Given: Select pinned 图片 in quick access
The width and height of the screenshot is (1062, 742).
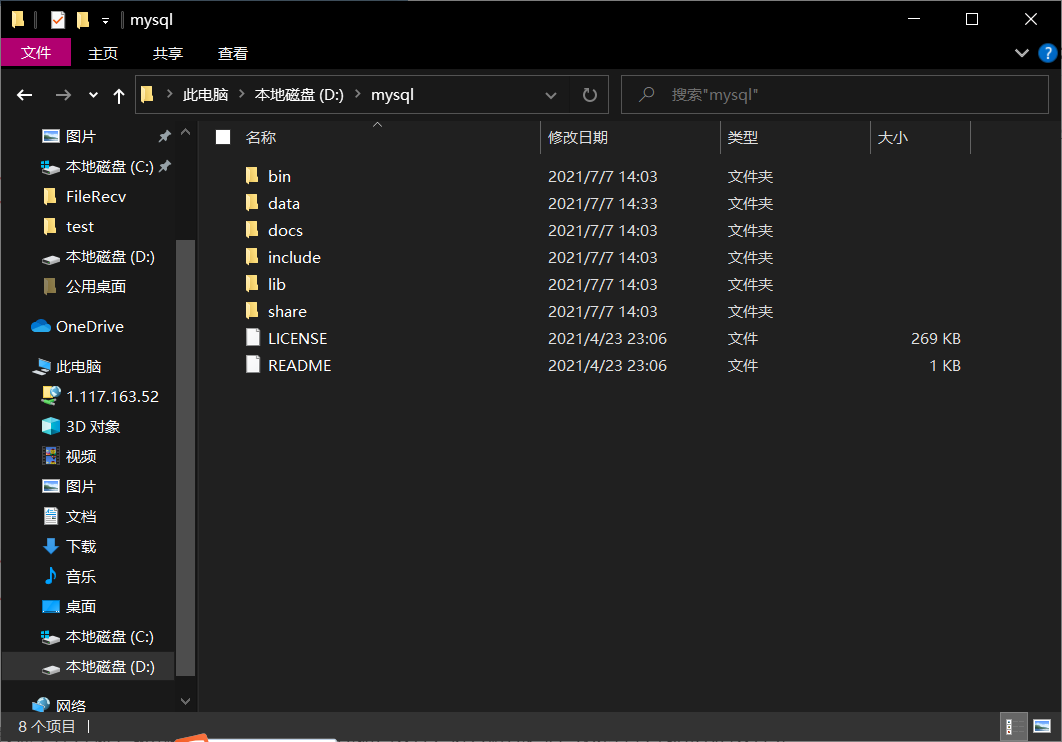Looking at the screenshot, I should pos(69,136).
